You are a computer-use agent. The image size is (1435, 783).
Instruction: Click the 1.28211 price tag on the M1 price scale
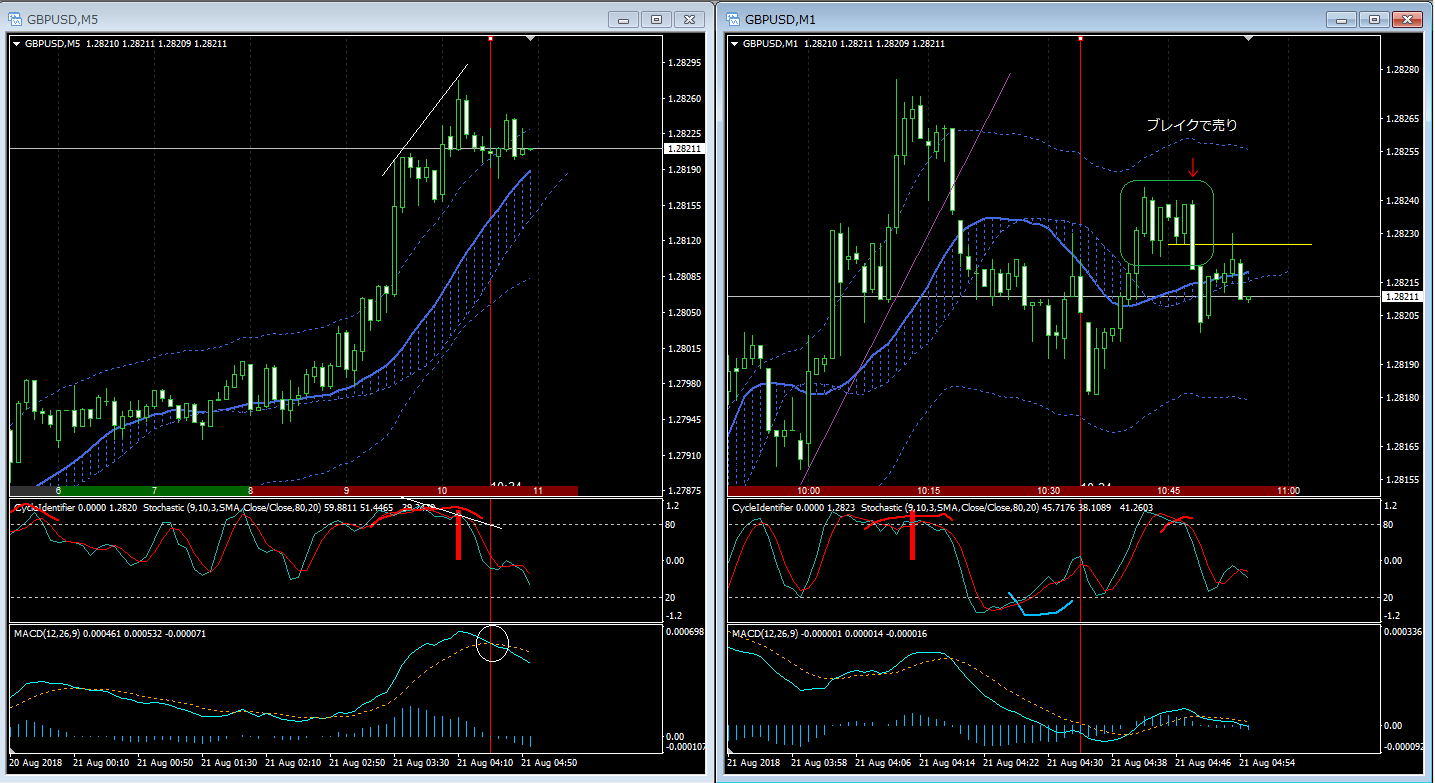pos(1403,297)
